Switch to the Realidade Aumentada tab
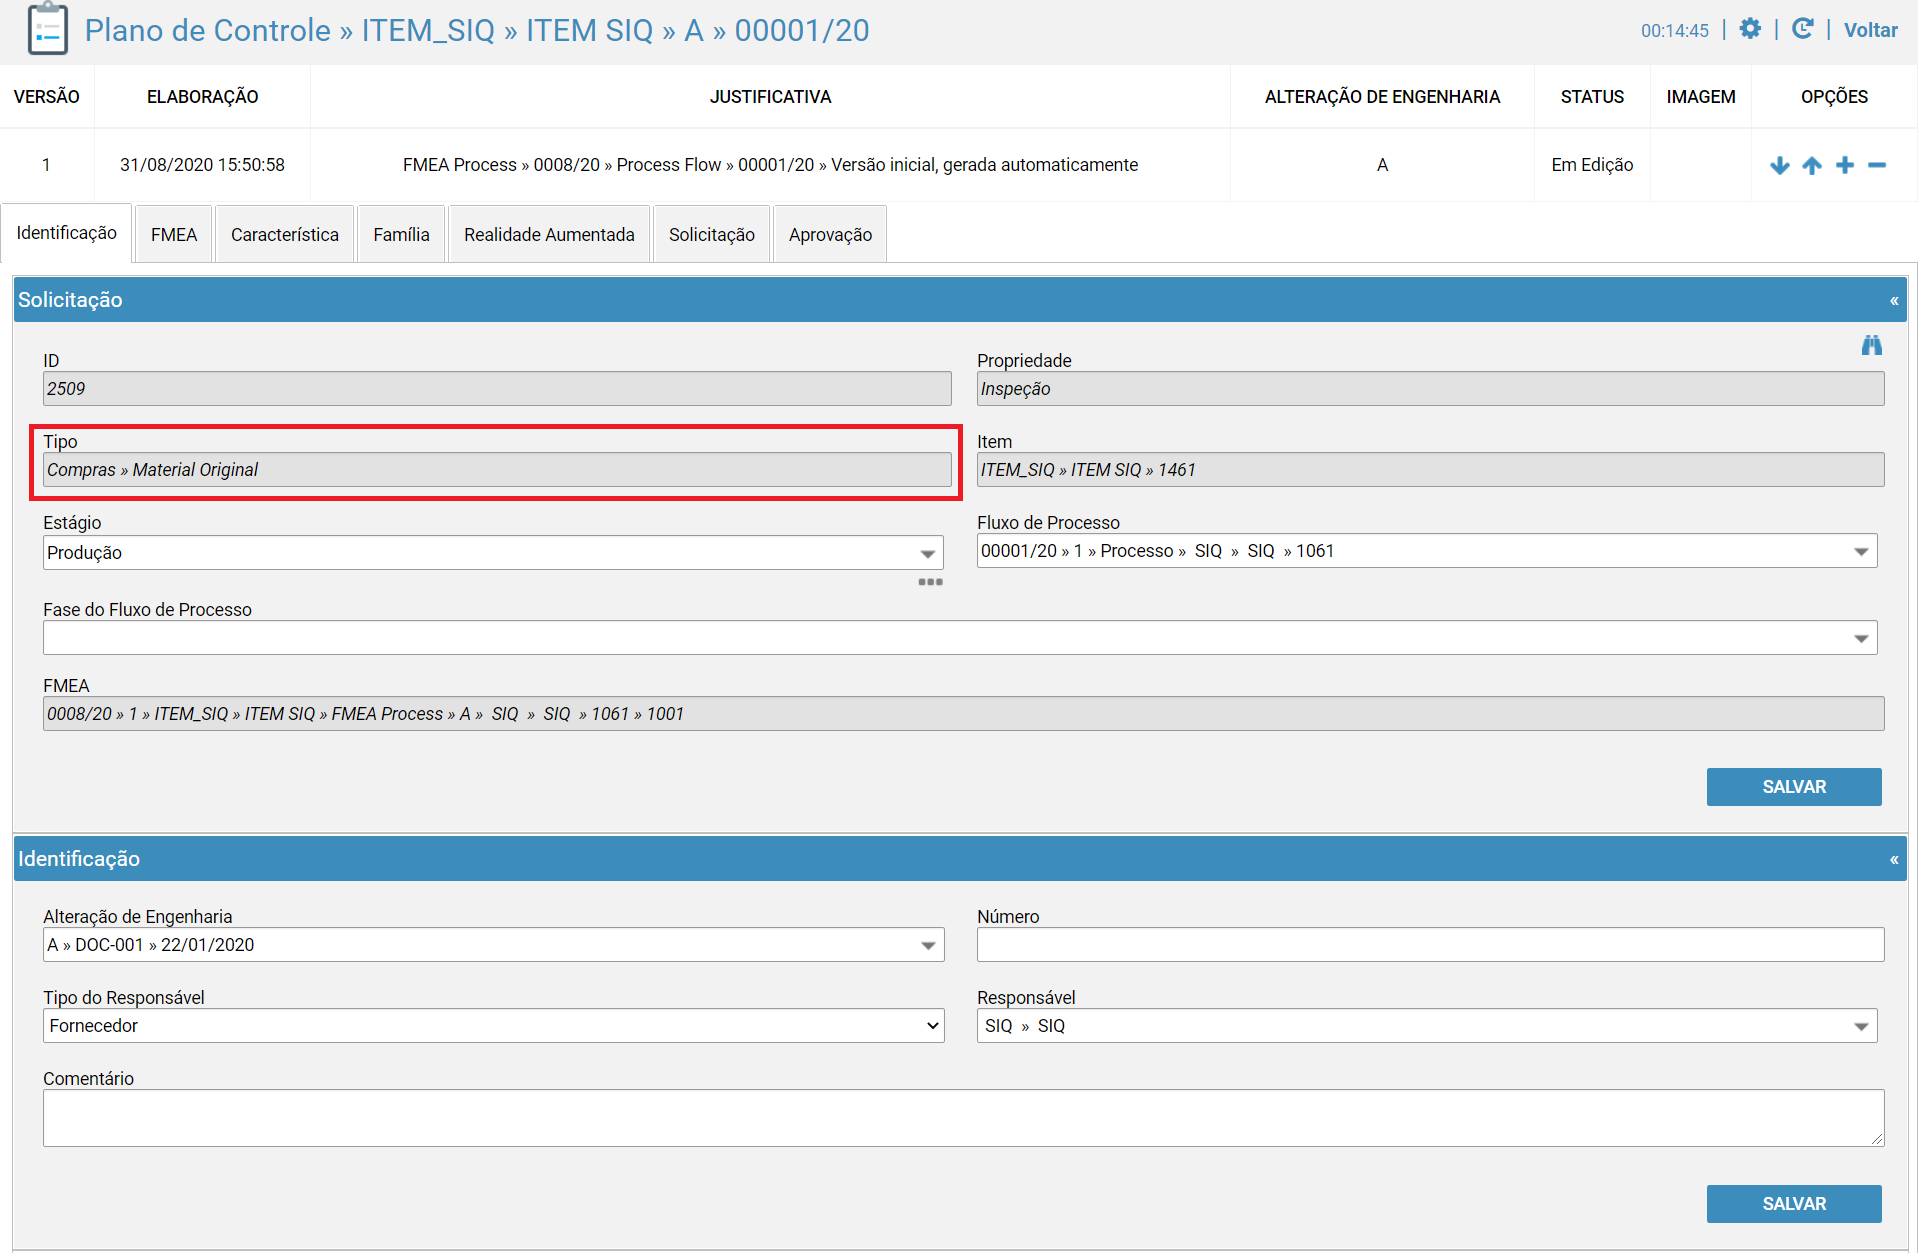 pyautogui.click(x=549, y=235)
